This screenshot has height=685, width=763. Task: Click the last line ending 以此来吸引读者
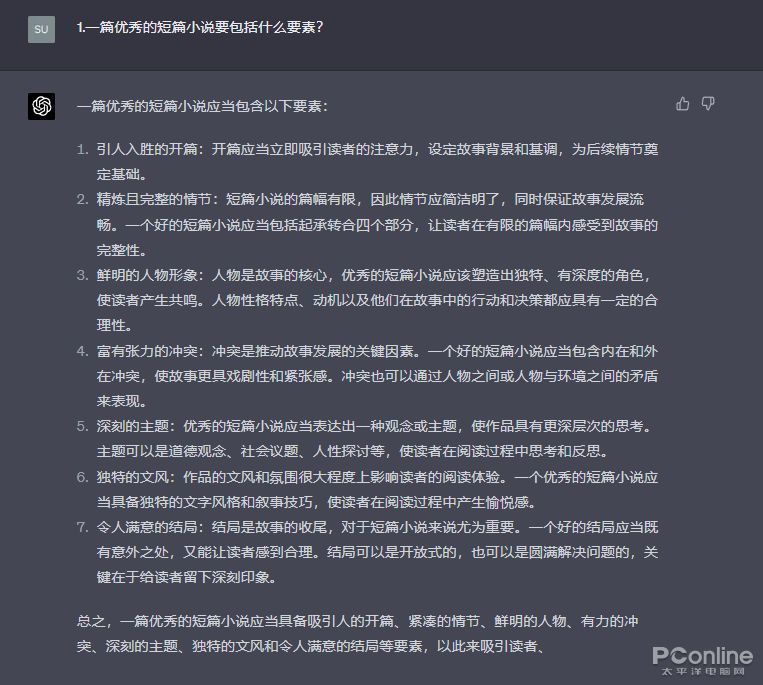(x=310, y=646)
